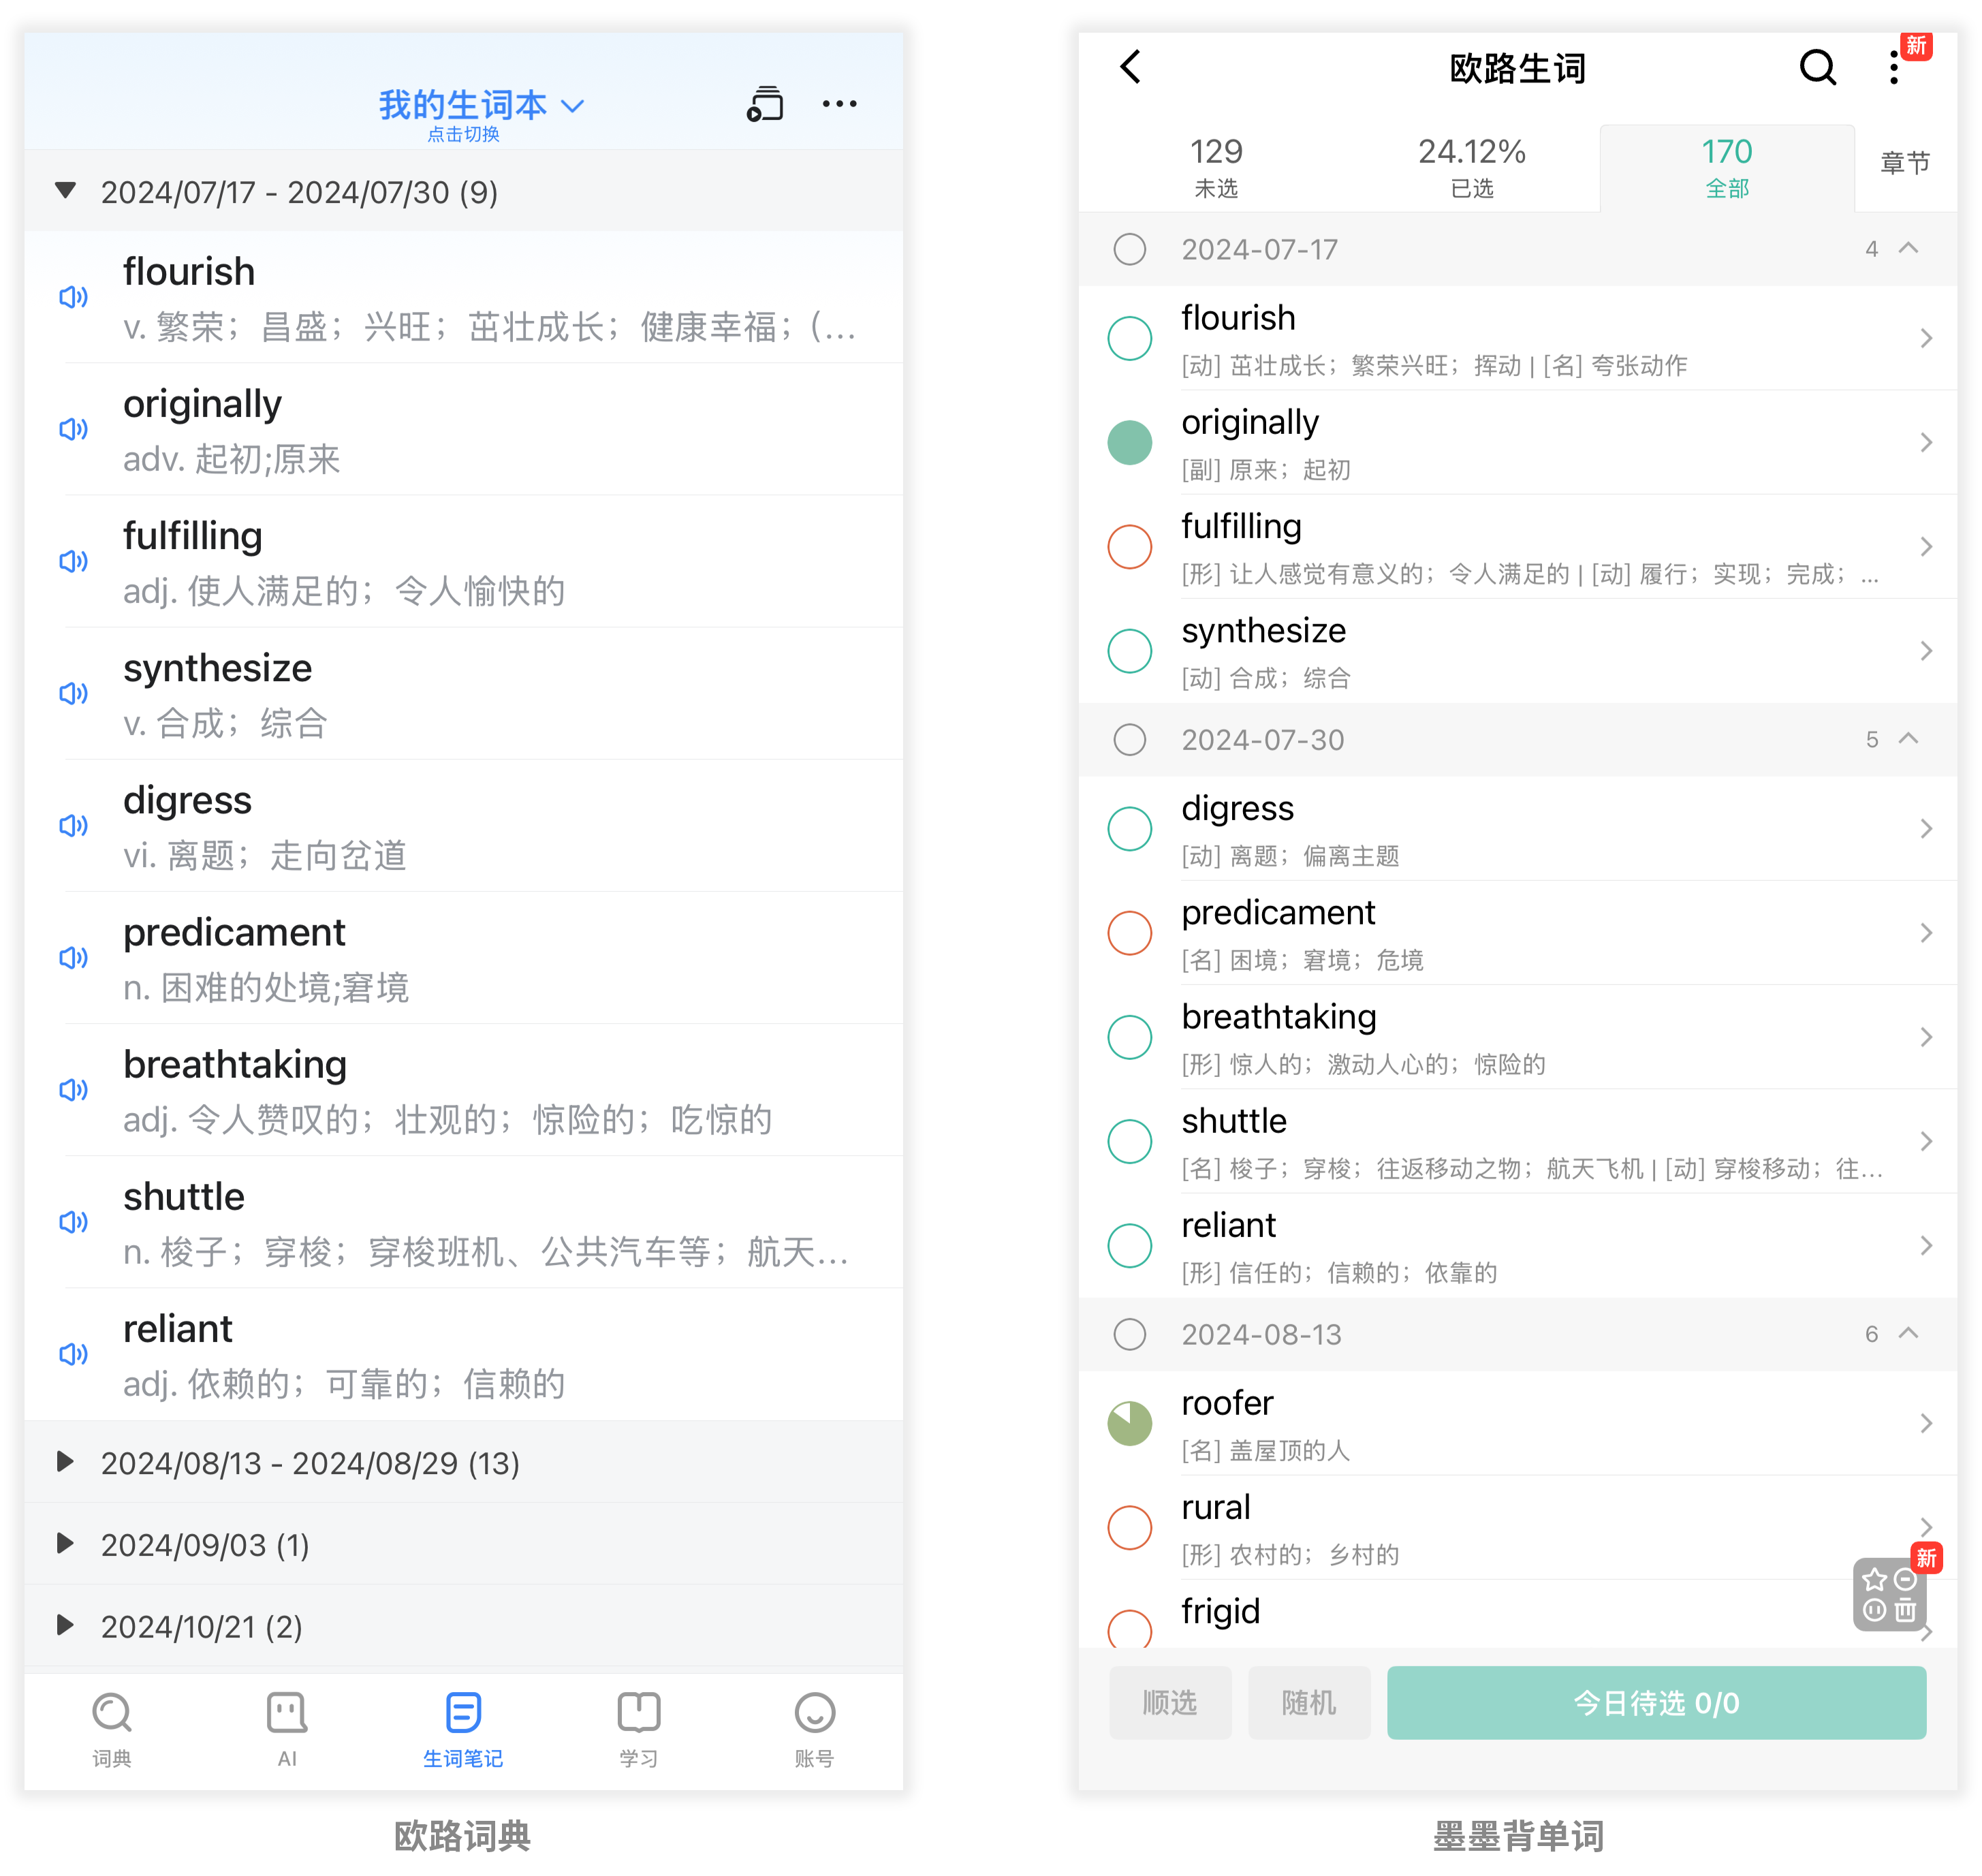This screenshot has width=1982, height=1876.
Task: Select all words under 2024-07-17 group
Action: pos(1129,249)
